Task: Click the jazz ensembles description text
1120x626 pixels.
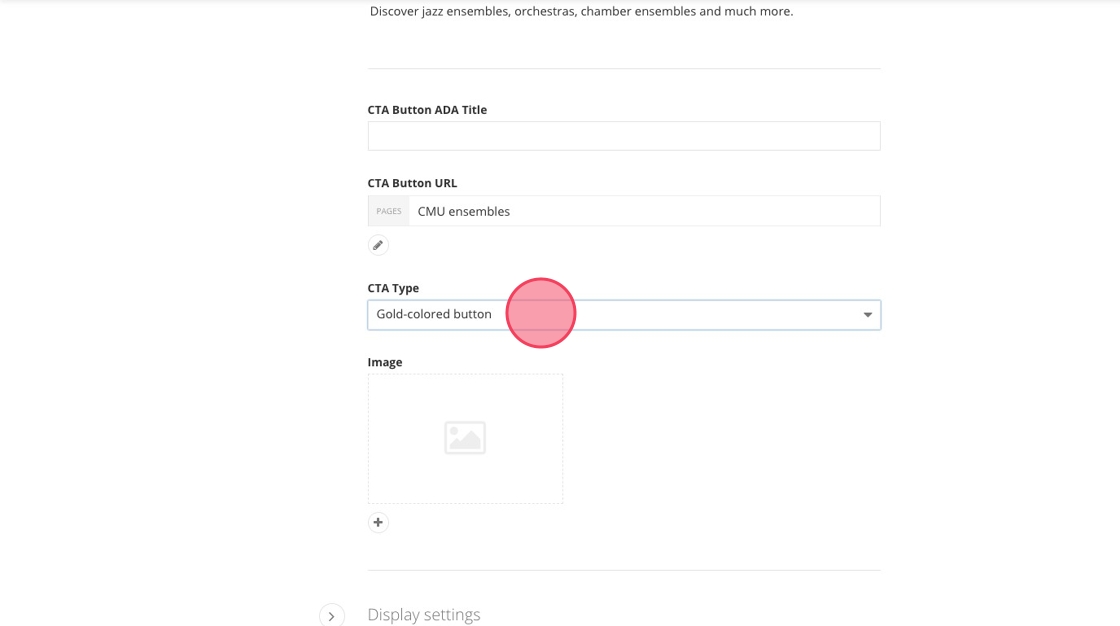Action: (x=581, y=12)
